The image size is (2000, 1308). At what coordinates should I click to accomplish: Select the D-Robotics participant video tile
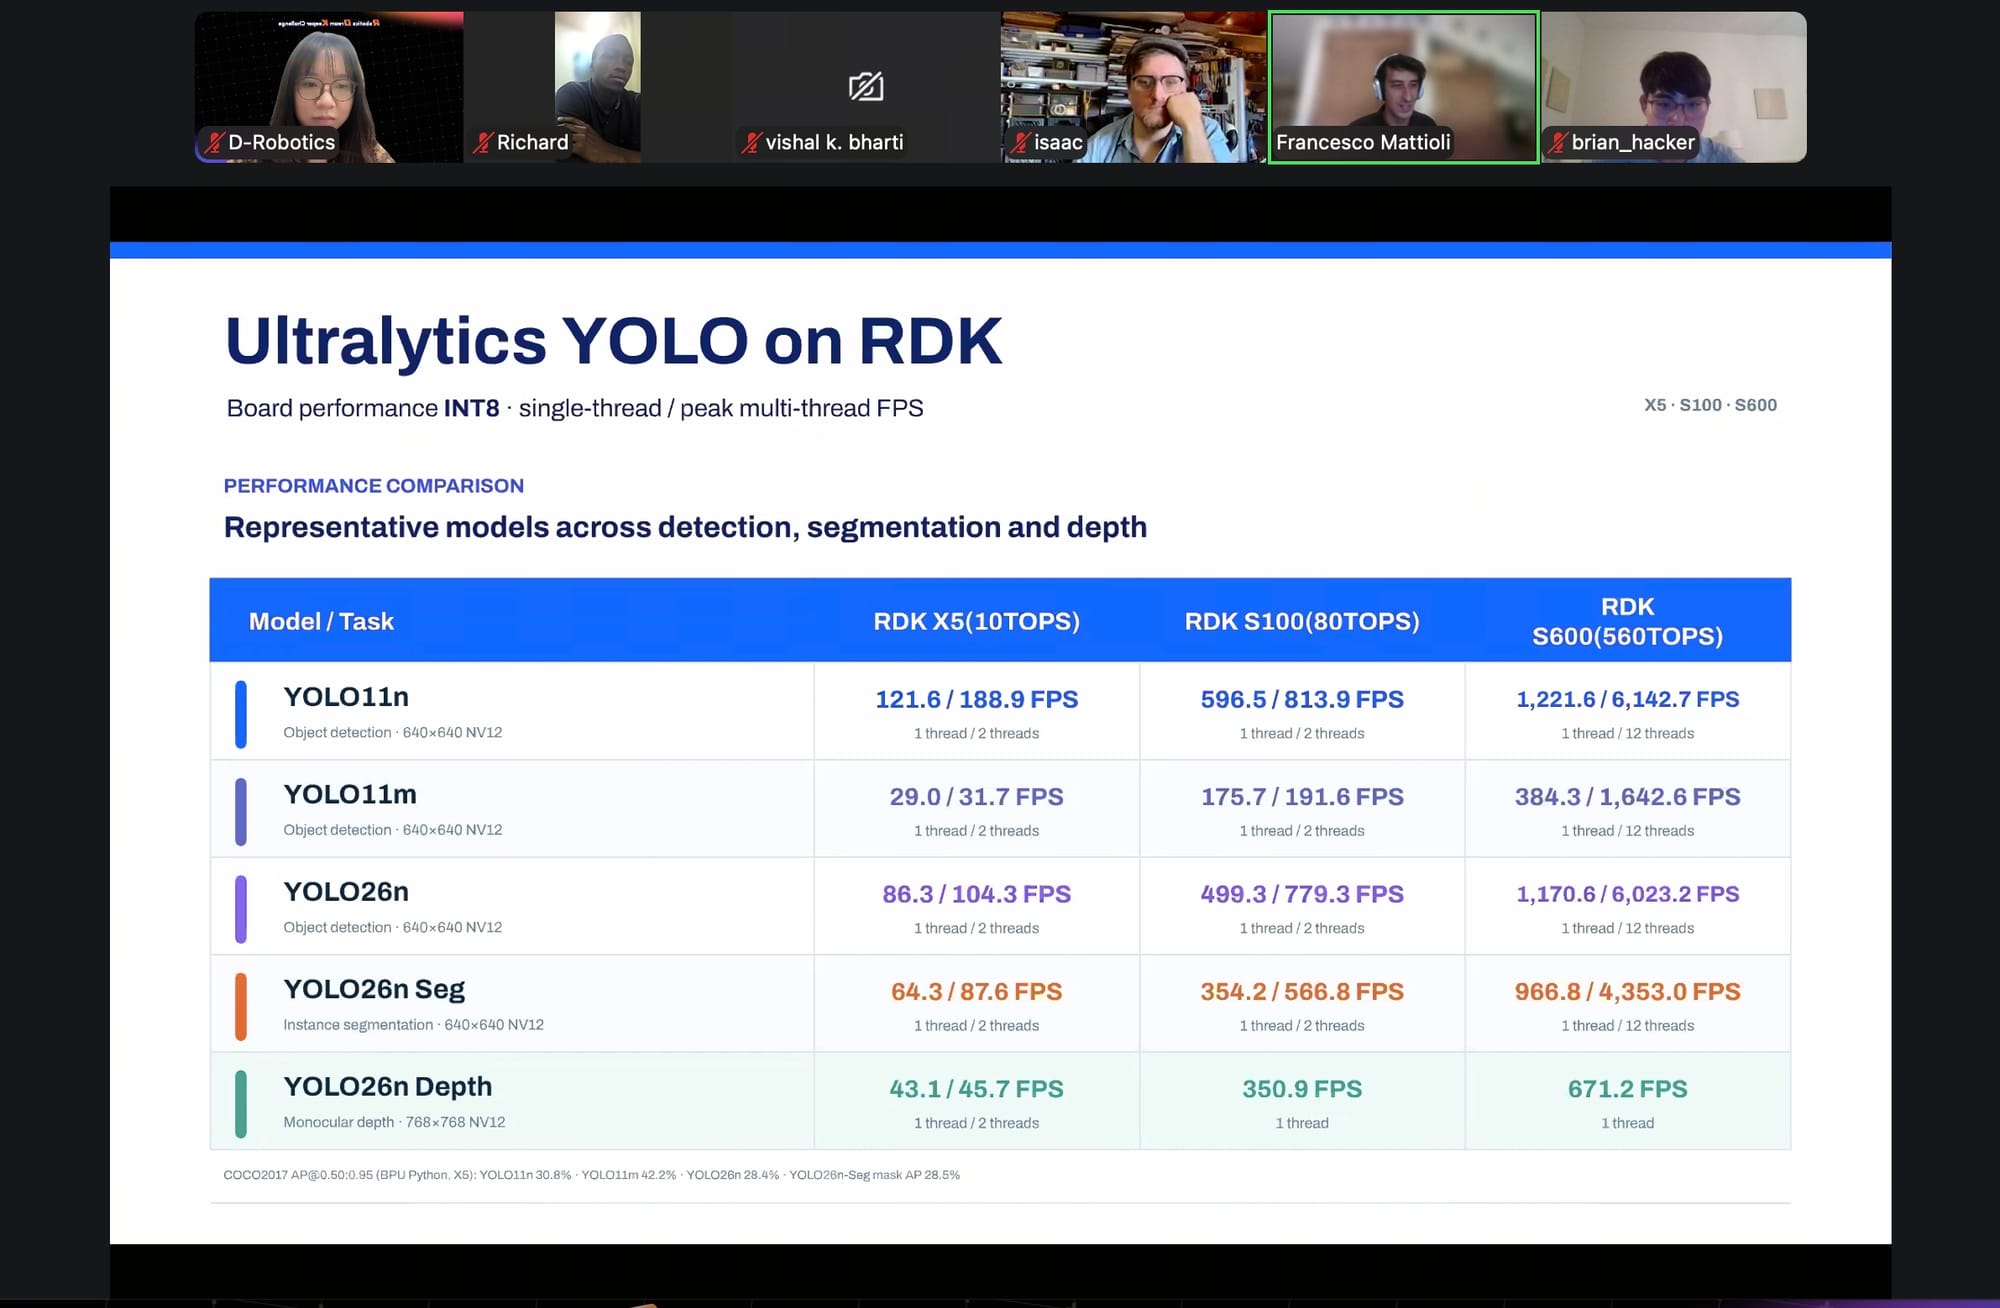[329, 87]
